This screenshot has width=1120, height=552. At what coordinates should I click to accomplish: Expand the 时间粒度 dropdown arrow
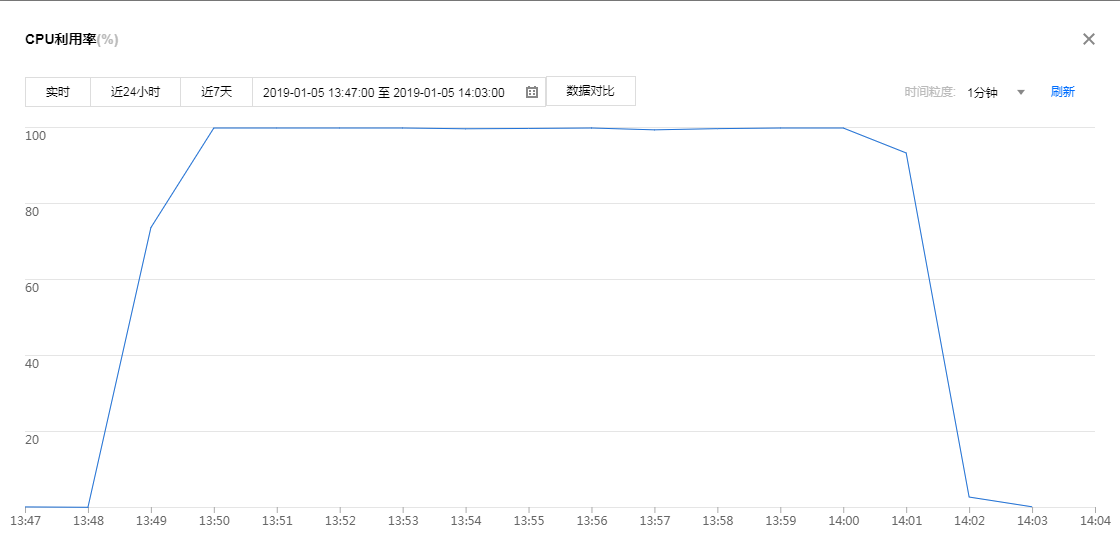(x=1021, y=92)
